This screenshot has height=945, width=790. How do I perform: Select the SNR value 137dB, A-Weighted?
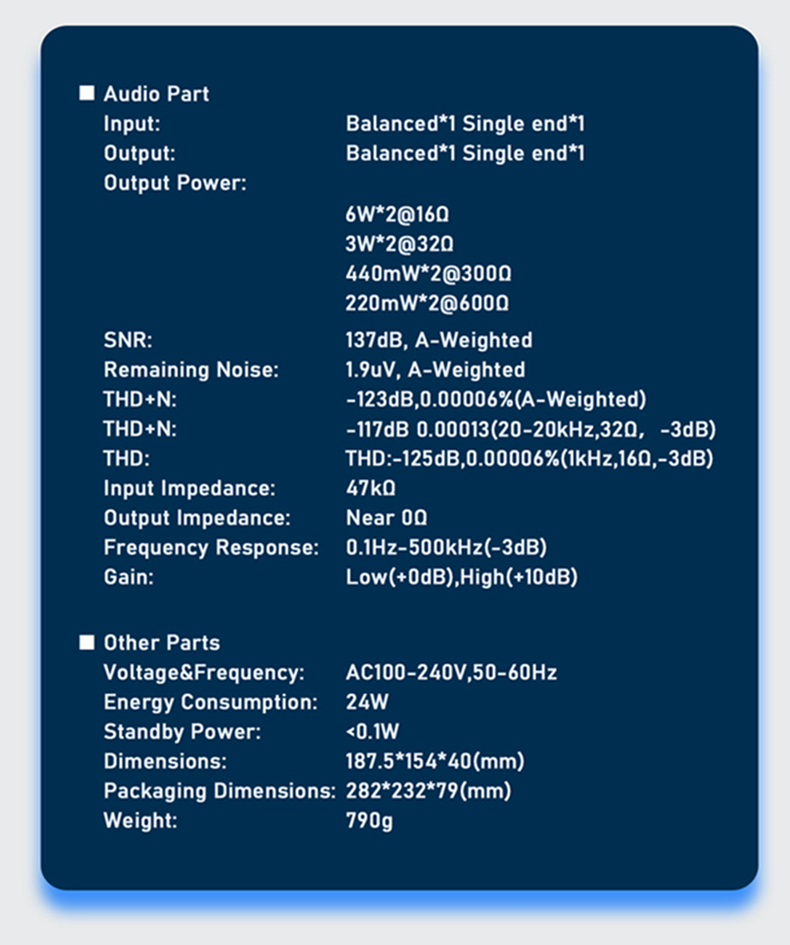[x=439, y=340]
